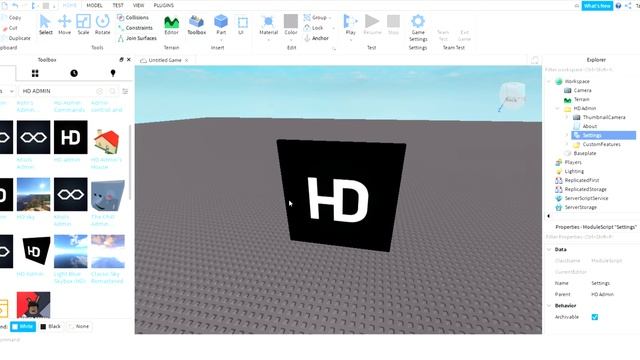The image size is (640, 360).
Task: Open the Terrain Editor
Action: point(171,25)
